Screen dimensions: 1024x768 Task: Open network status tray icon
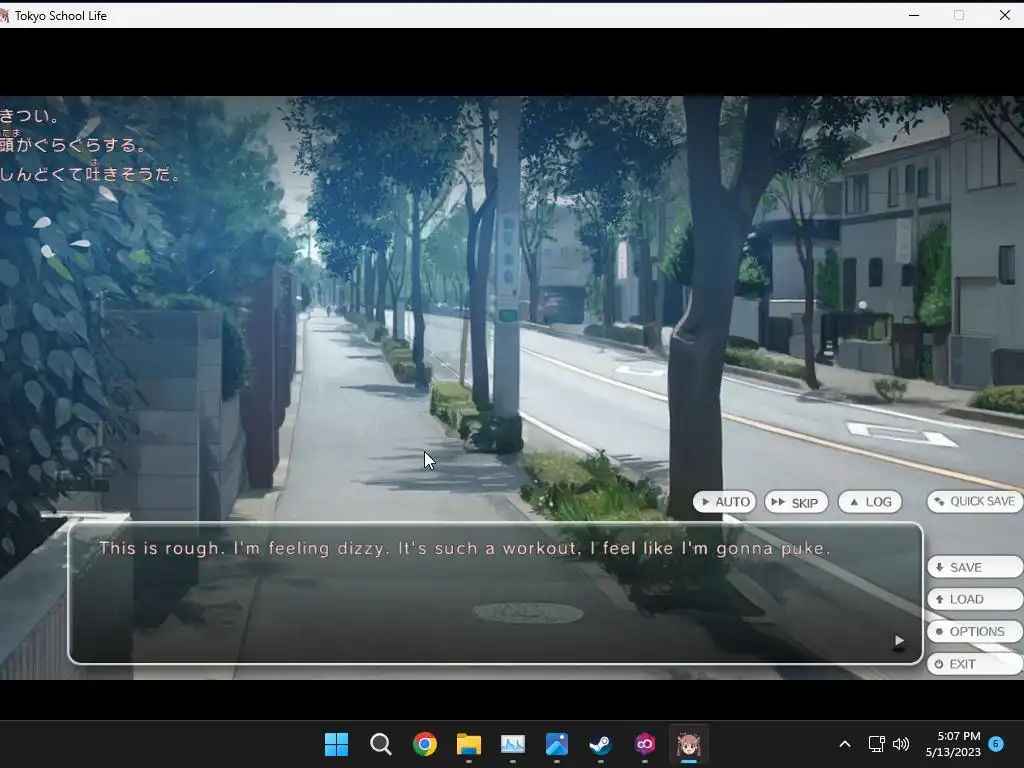[x=876, y=744]
